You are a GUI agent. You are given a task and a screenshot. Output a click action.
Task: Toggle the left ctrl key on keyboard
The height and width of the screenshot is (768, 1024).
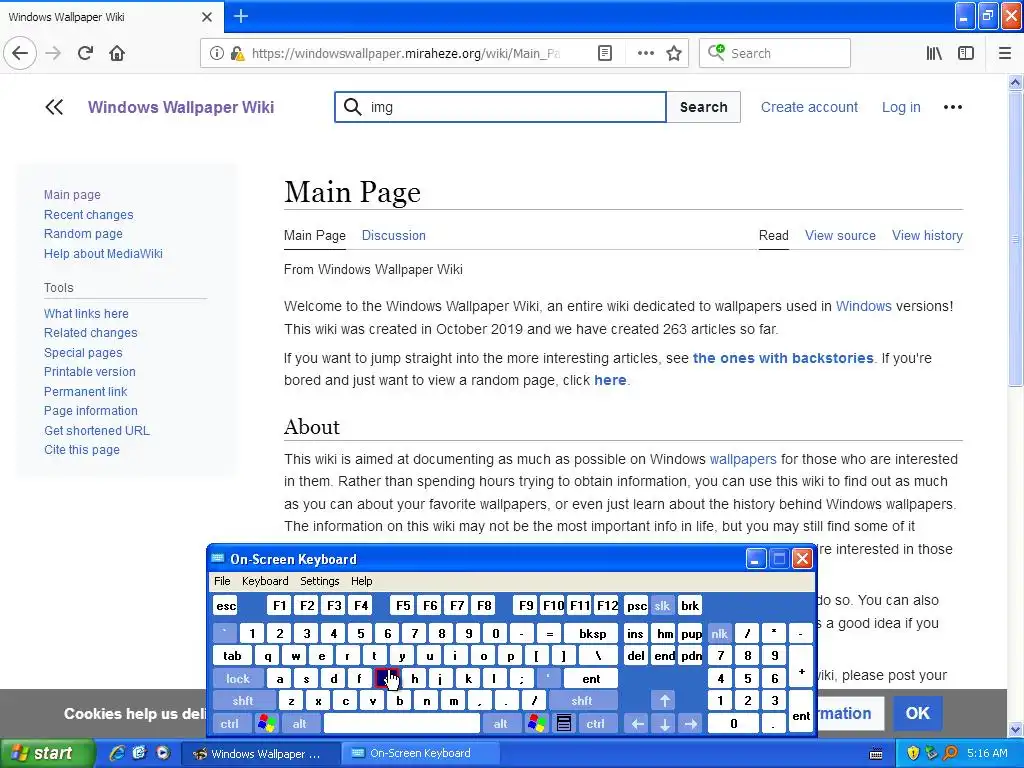(229, 724)
